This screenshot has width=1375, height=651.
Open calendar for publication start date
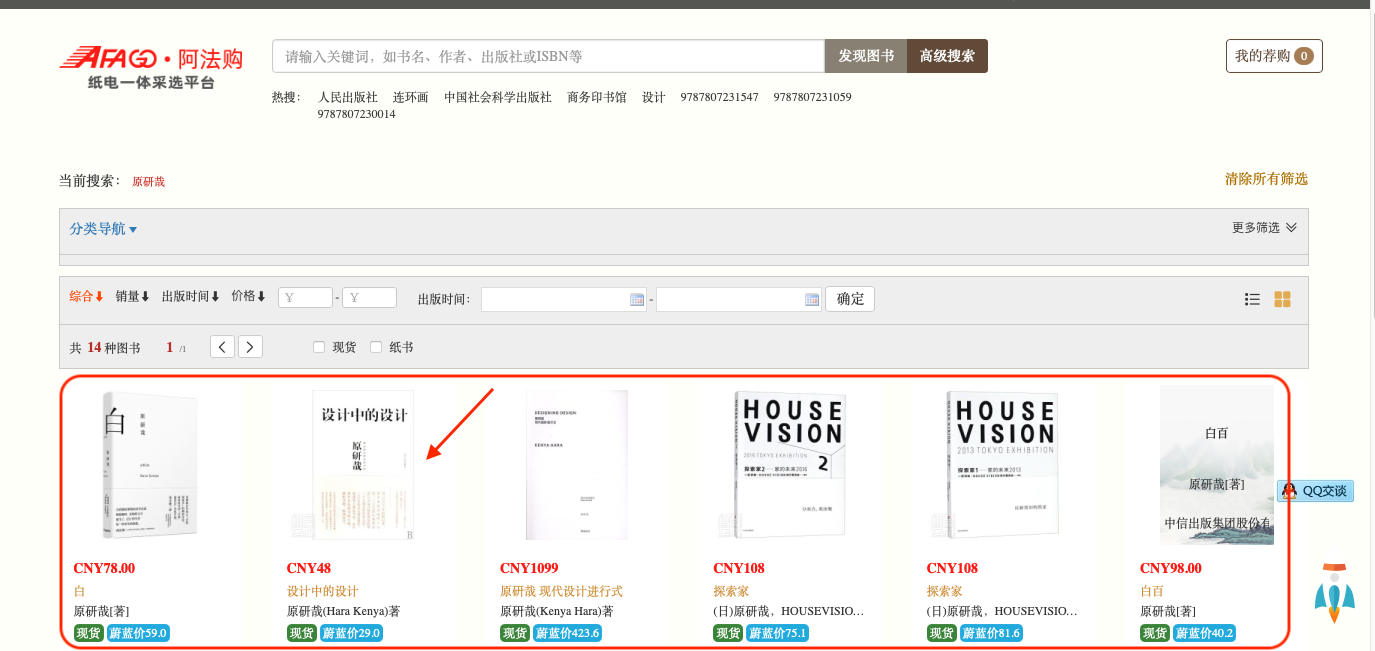[637, 299]
